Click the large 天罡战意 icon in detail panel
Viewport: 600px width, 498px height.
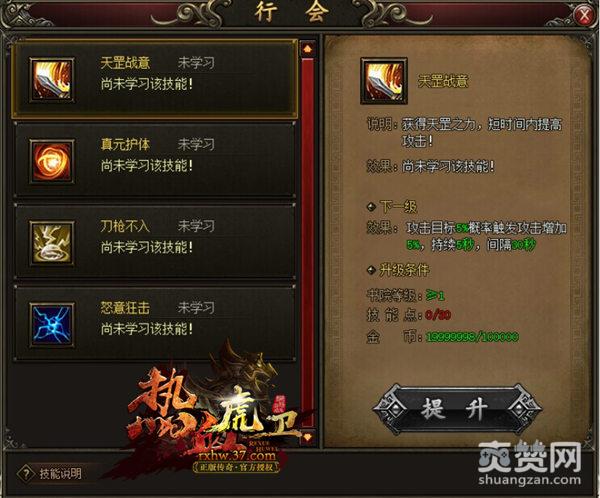[x=384, y=81]
